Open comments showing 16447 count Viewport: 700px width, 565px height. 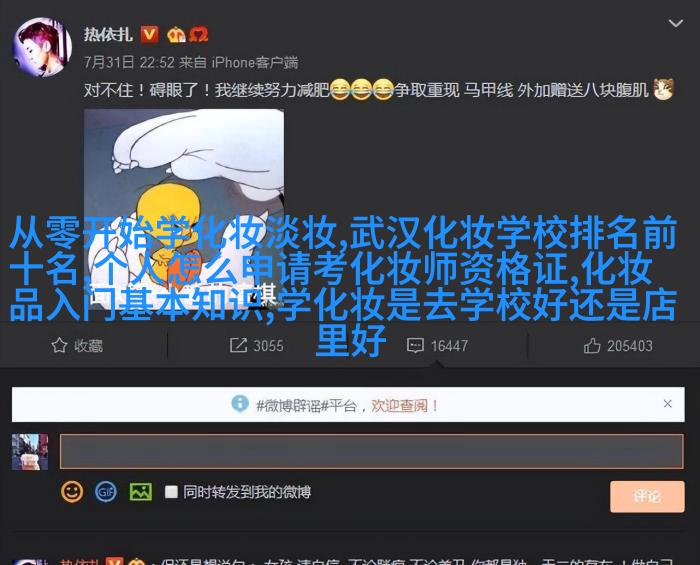tap(437, 345)
